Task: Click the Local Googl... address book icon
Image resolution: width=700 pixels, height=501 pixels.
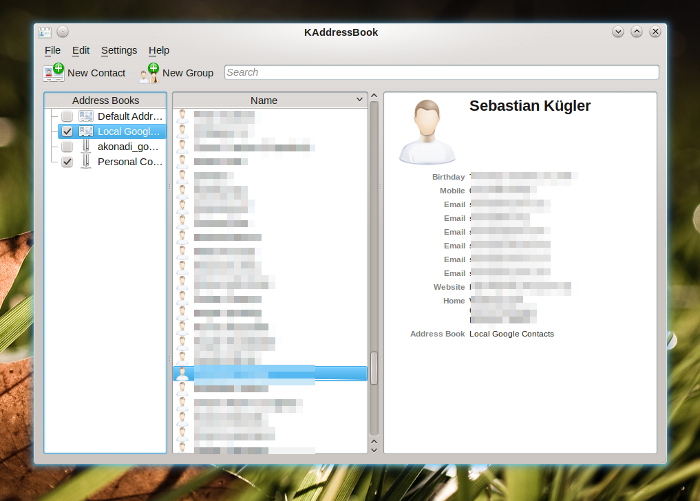Action: [86, 131]
